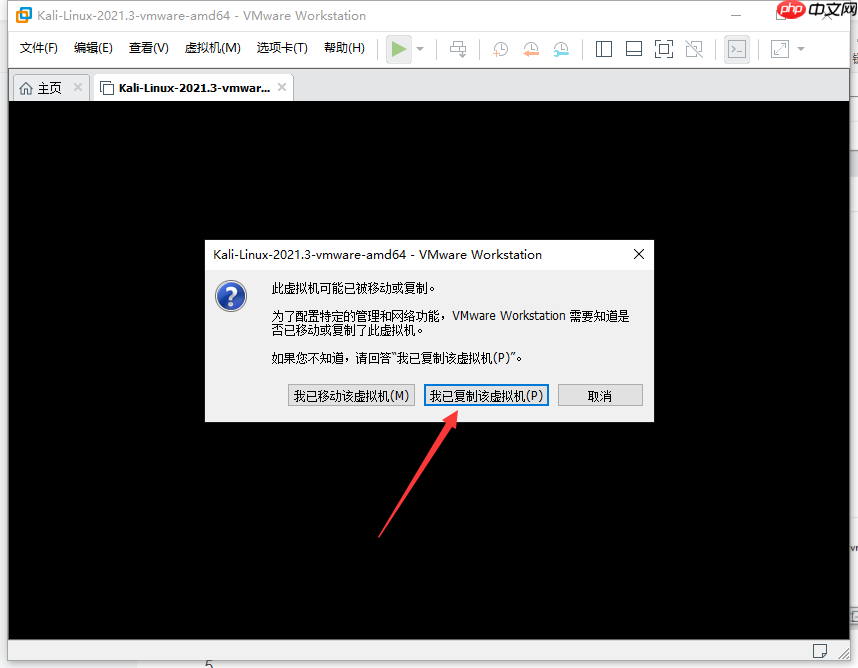This screenshot has height=668, width=858.
Task: Take a snapshot of this virtual machine
Action: (500, 48)
